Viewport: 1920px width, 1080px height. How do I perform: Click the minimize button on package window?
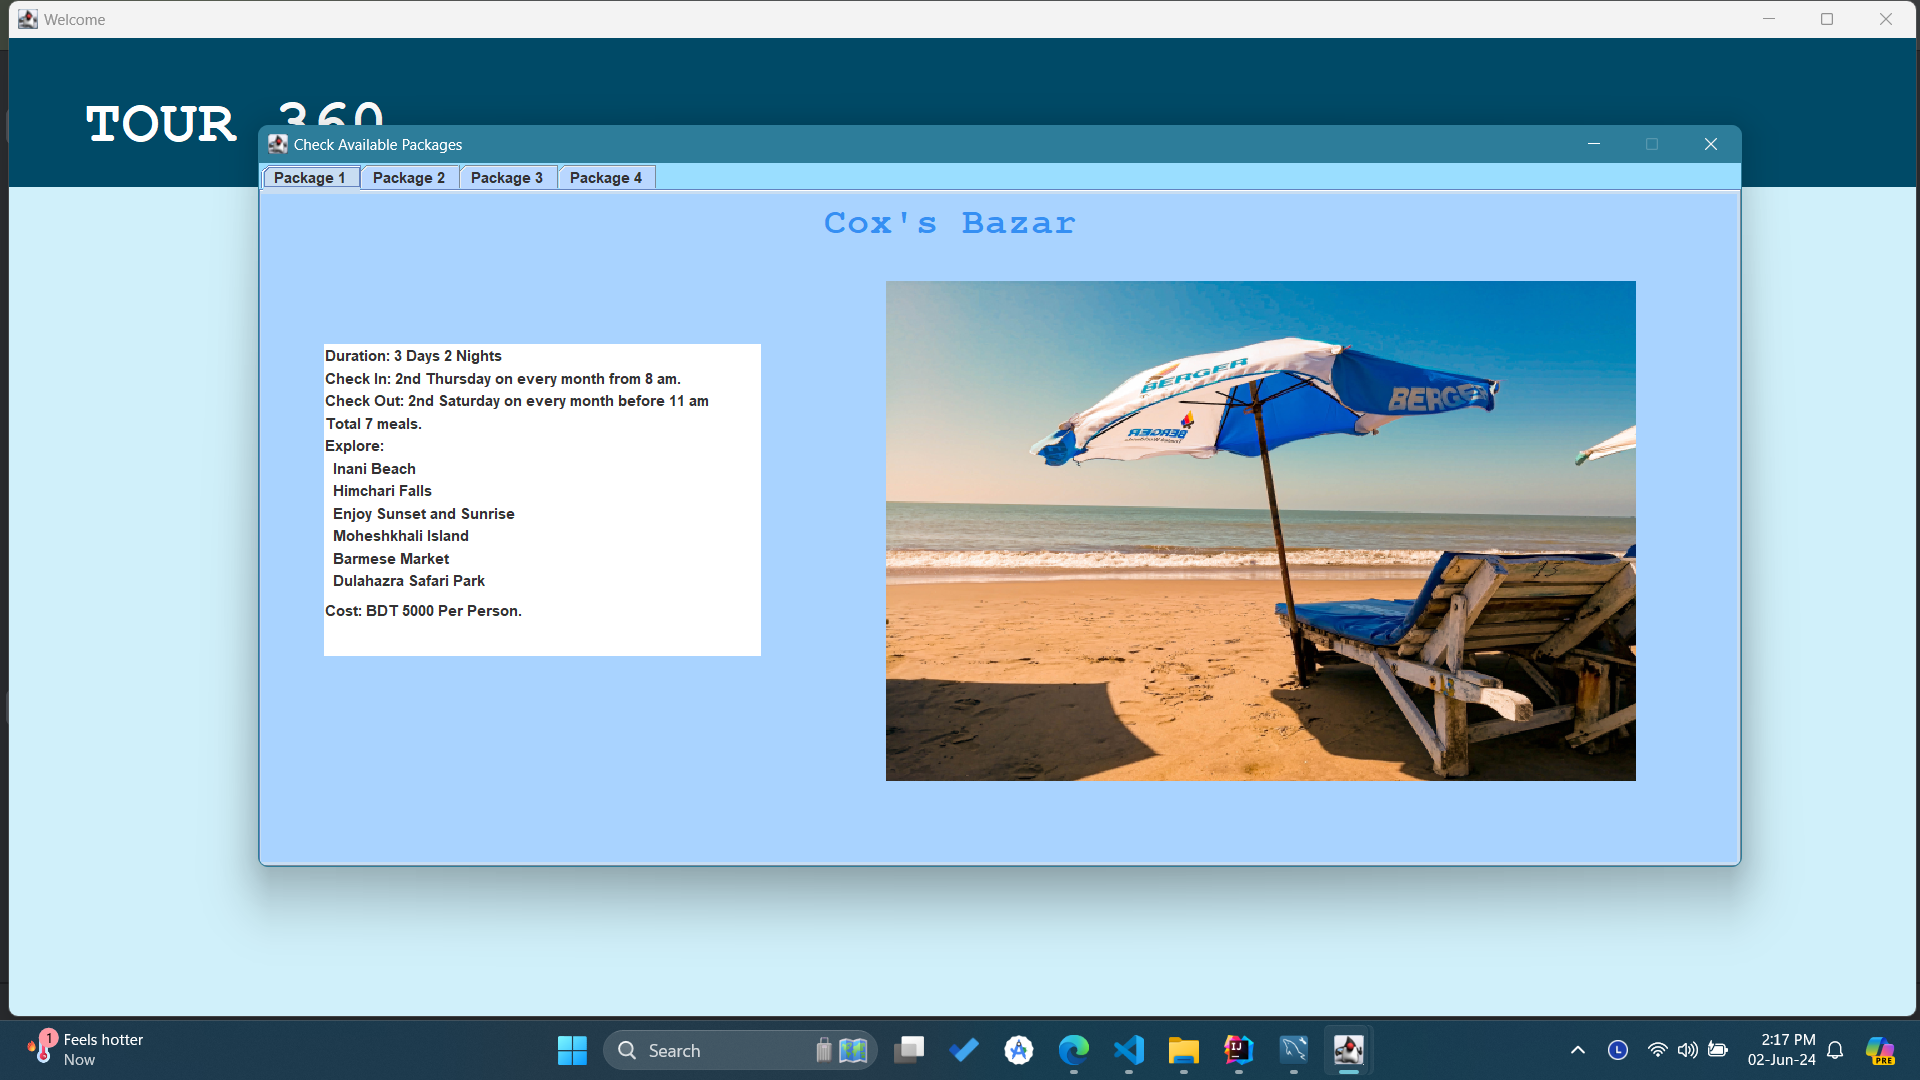[1594, 145]
